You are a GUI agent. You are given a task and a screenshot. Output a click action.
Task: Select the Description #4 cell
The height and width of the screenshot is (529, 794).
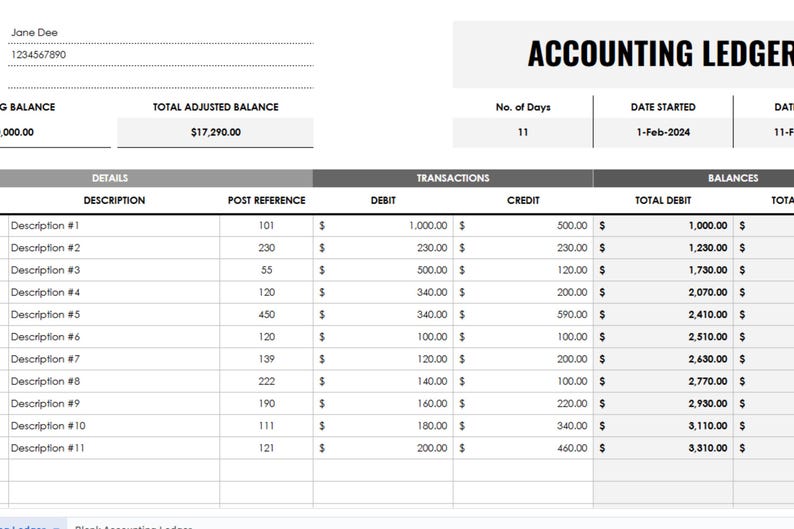point(114,293)
